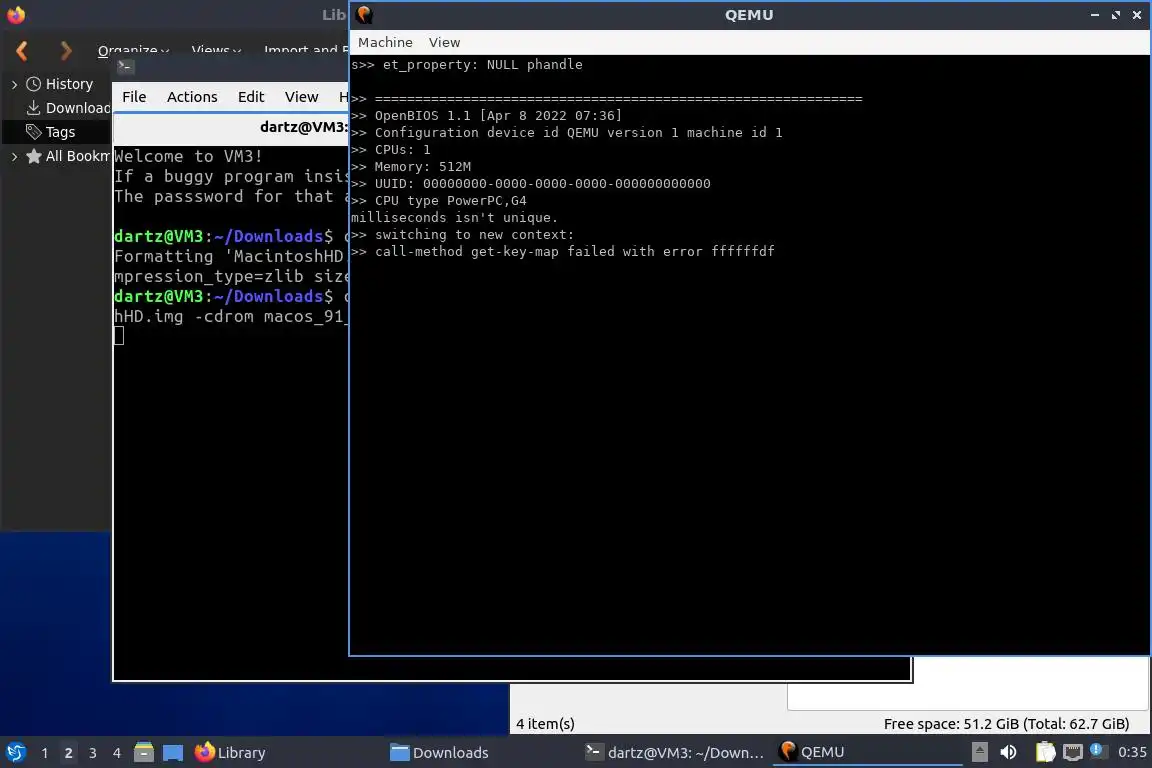This screenshot has height=768, width=1152.
Task: Open the LXQt application menu
Action: click(15, 753)
